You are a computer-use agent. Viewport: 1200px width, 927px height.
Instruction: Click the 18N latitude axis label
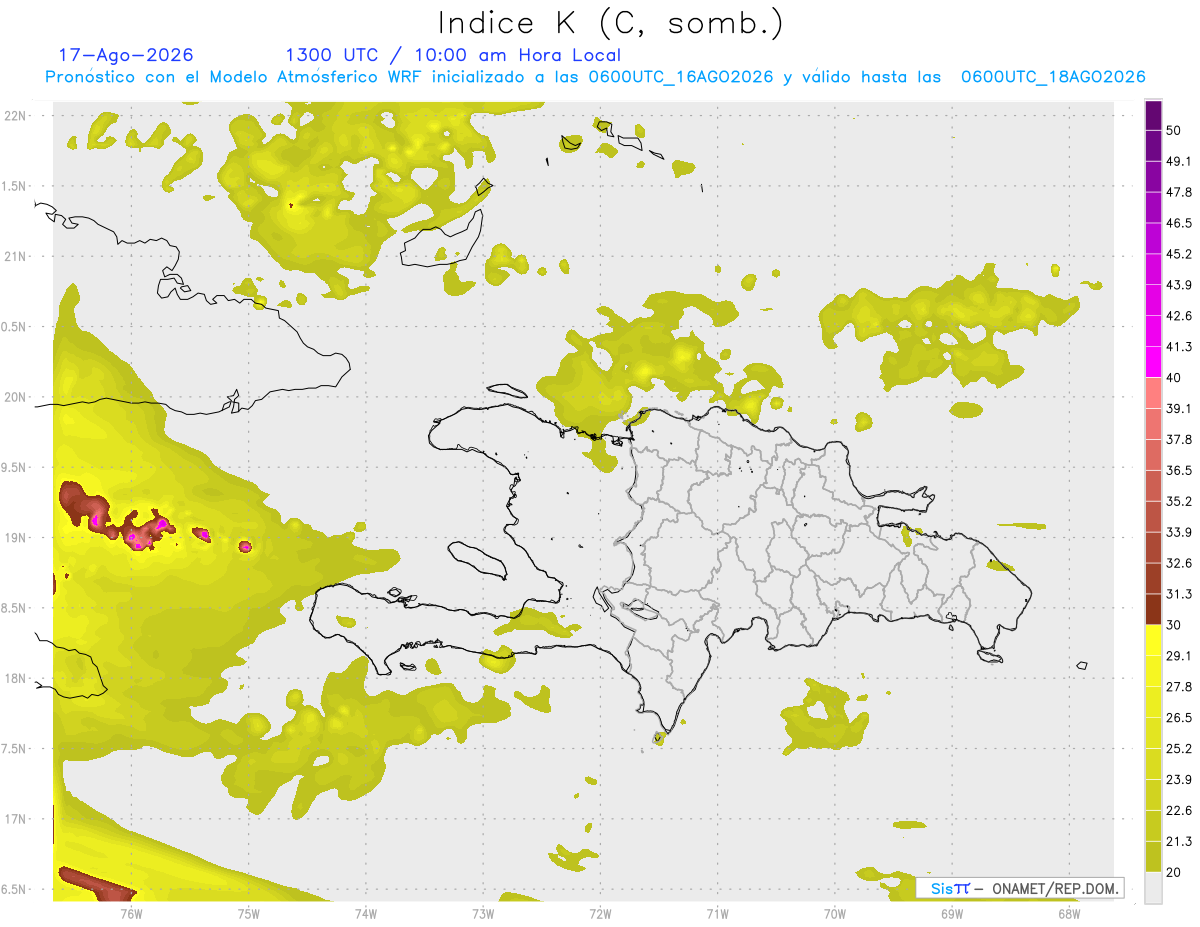coord(17,679)
